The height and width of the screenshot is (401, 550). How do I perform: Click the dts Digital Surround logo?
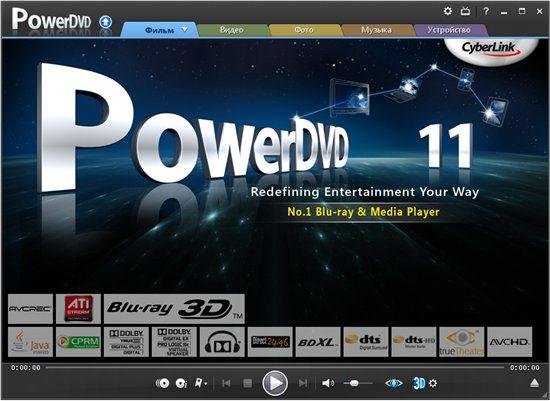click(366, 342)
